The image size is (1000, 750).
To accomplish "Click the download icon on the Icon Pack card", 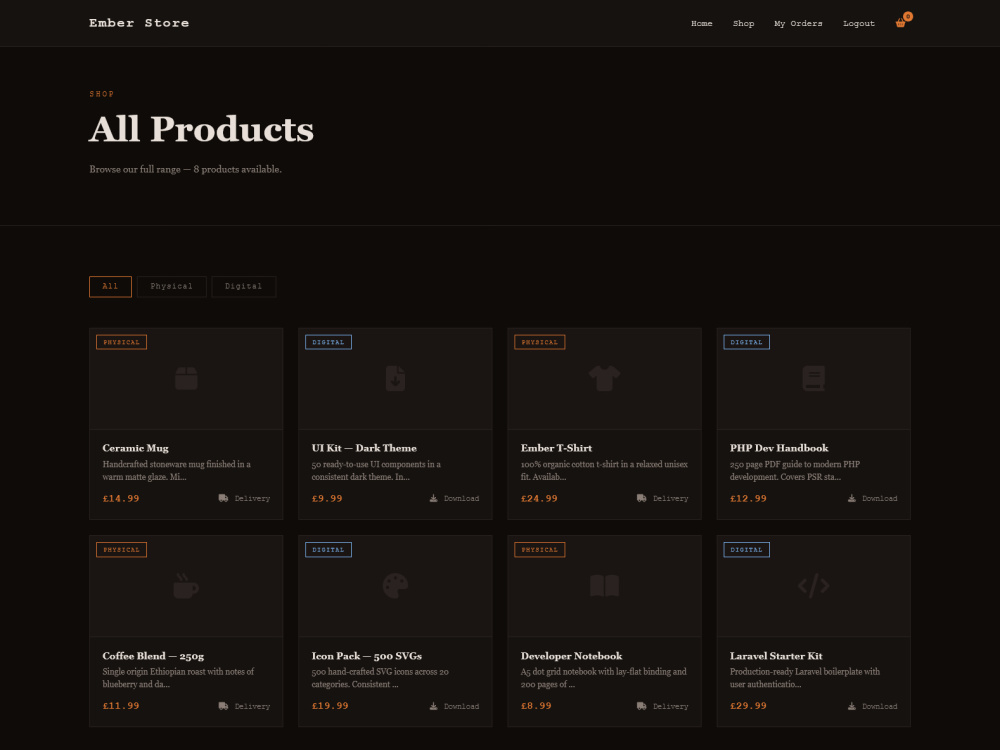I will (434, 706).
